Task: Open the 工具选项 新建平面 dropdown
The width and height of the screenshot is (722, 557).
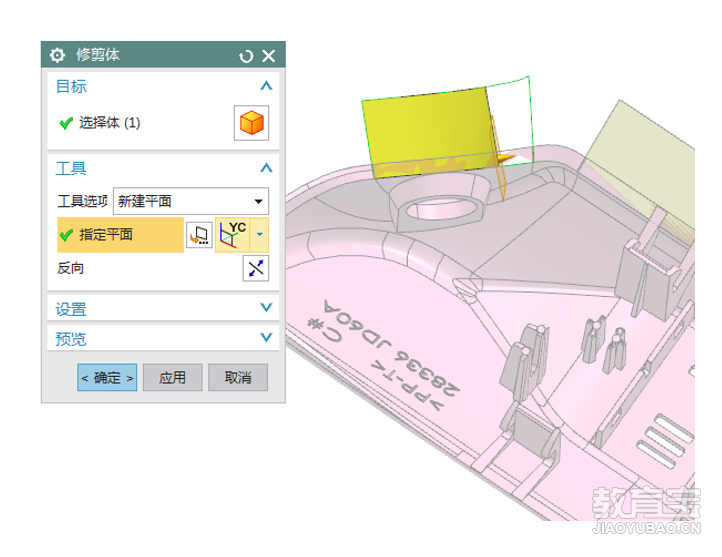Action: pyautogui.click(x=191, y=201)
